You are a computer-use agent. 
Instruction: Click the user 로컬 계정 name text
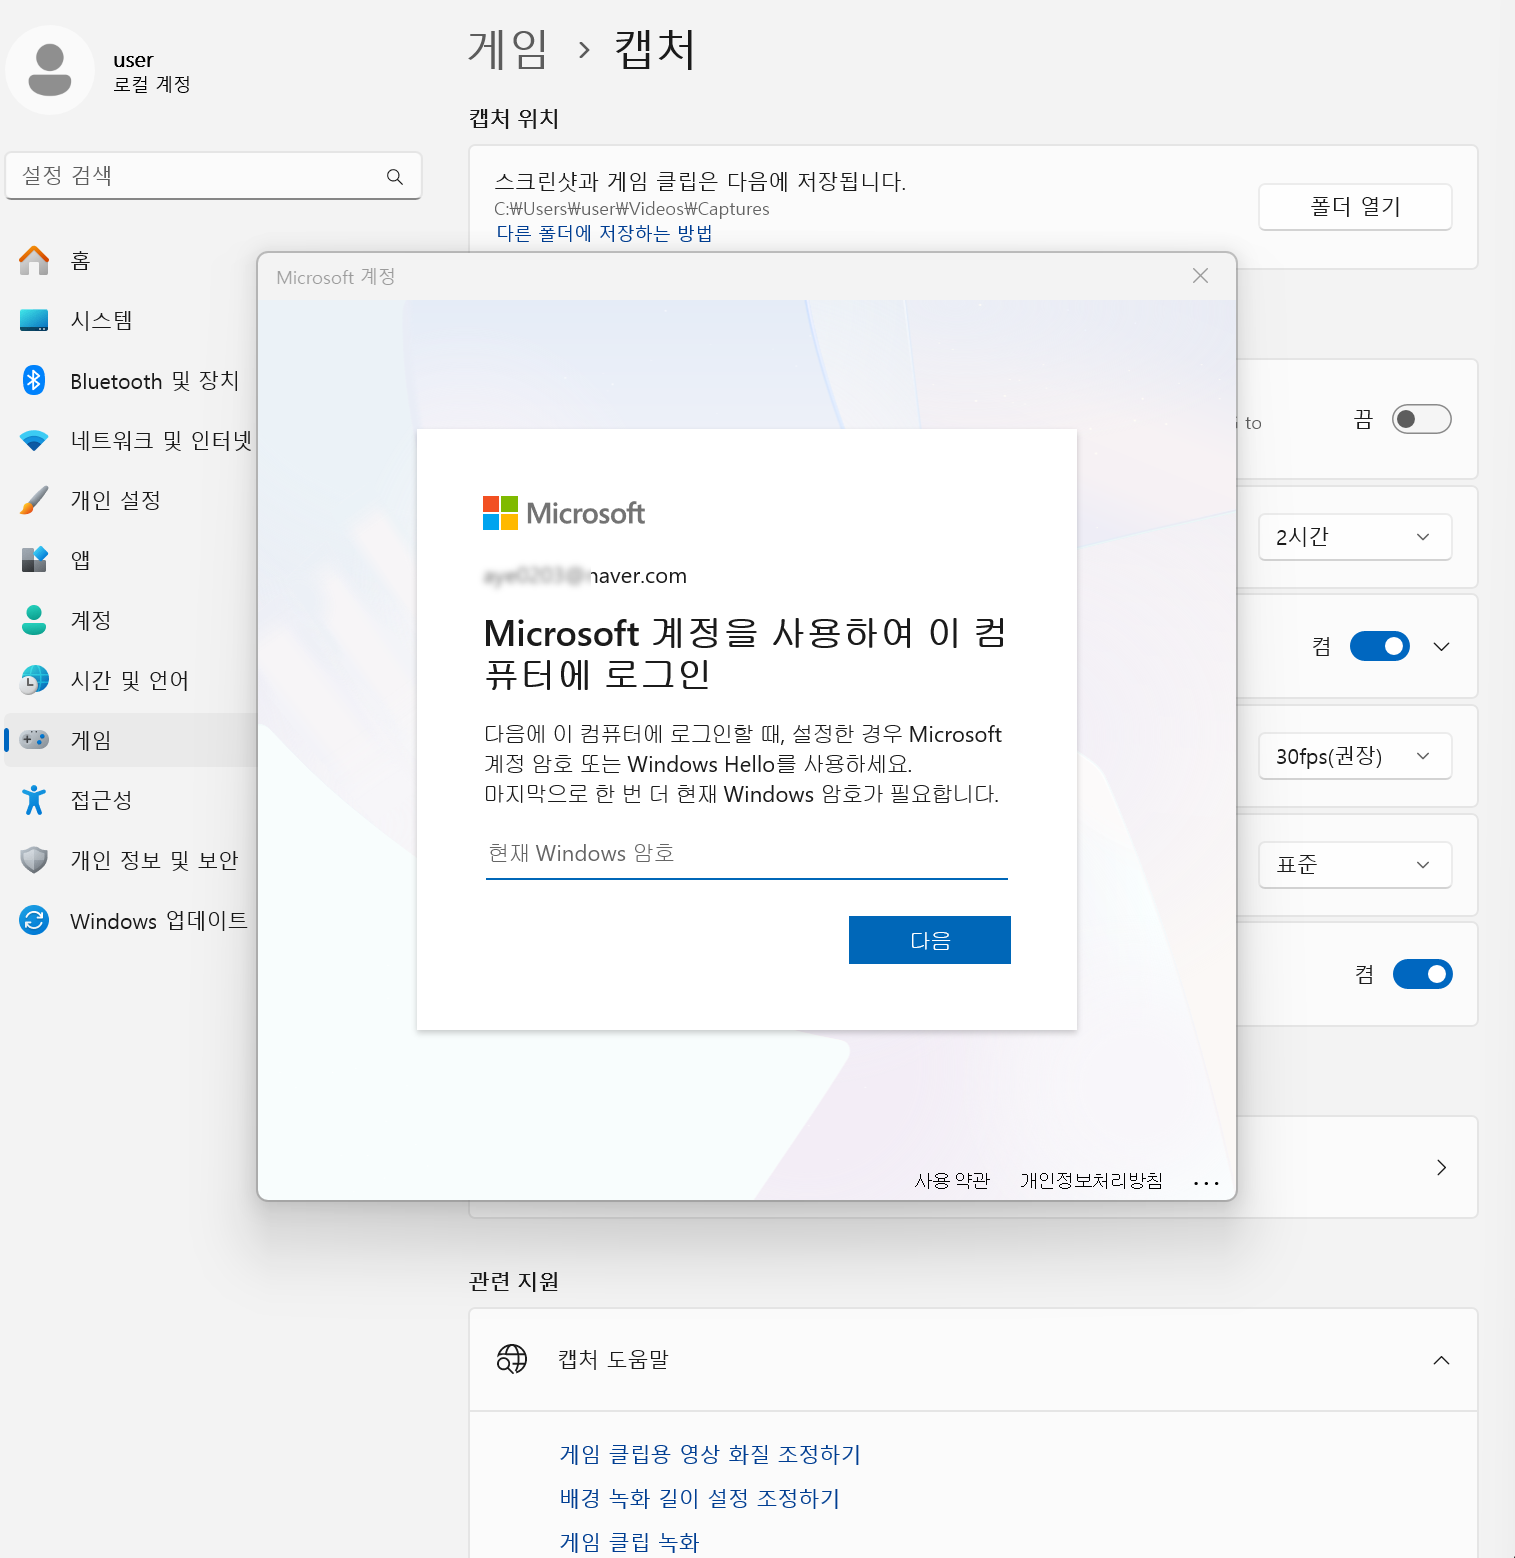[152, 72]
